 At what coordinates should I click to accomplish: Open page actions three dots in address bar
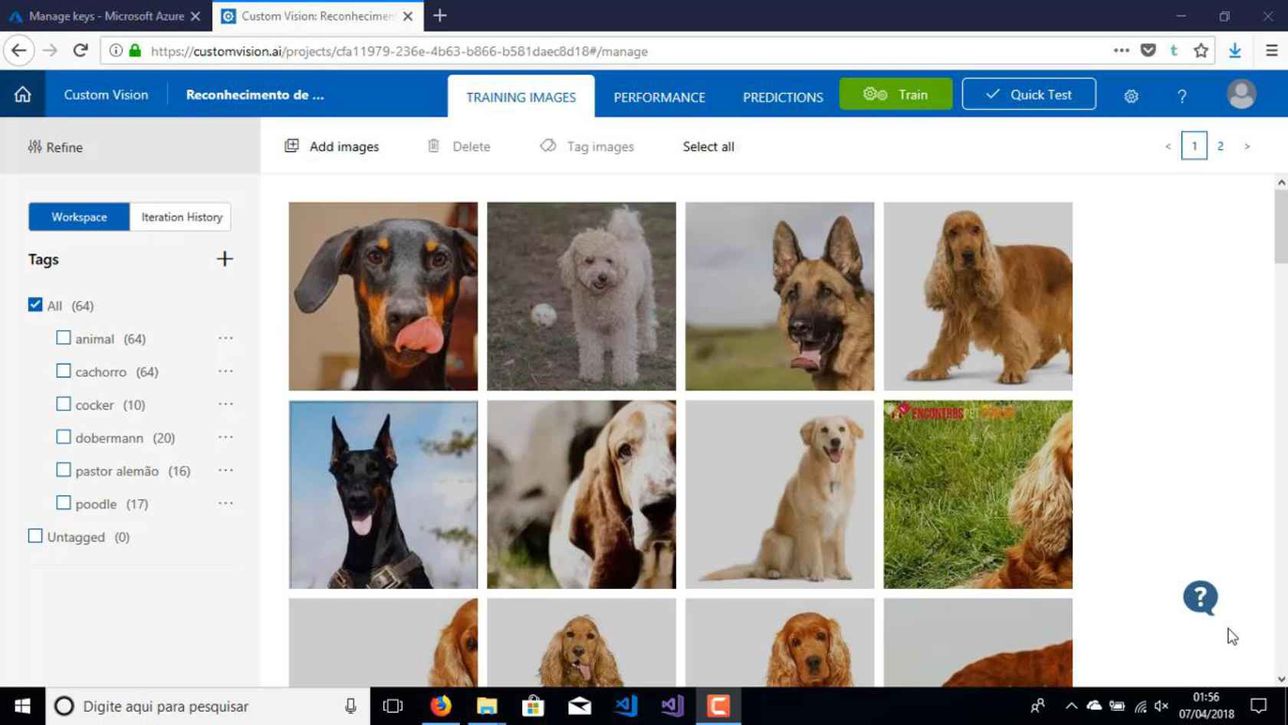point(1121,50)
